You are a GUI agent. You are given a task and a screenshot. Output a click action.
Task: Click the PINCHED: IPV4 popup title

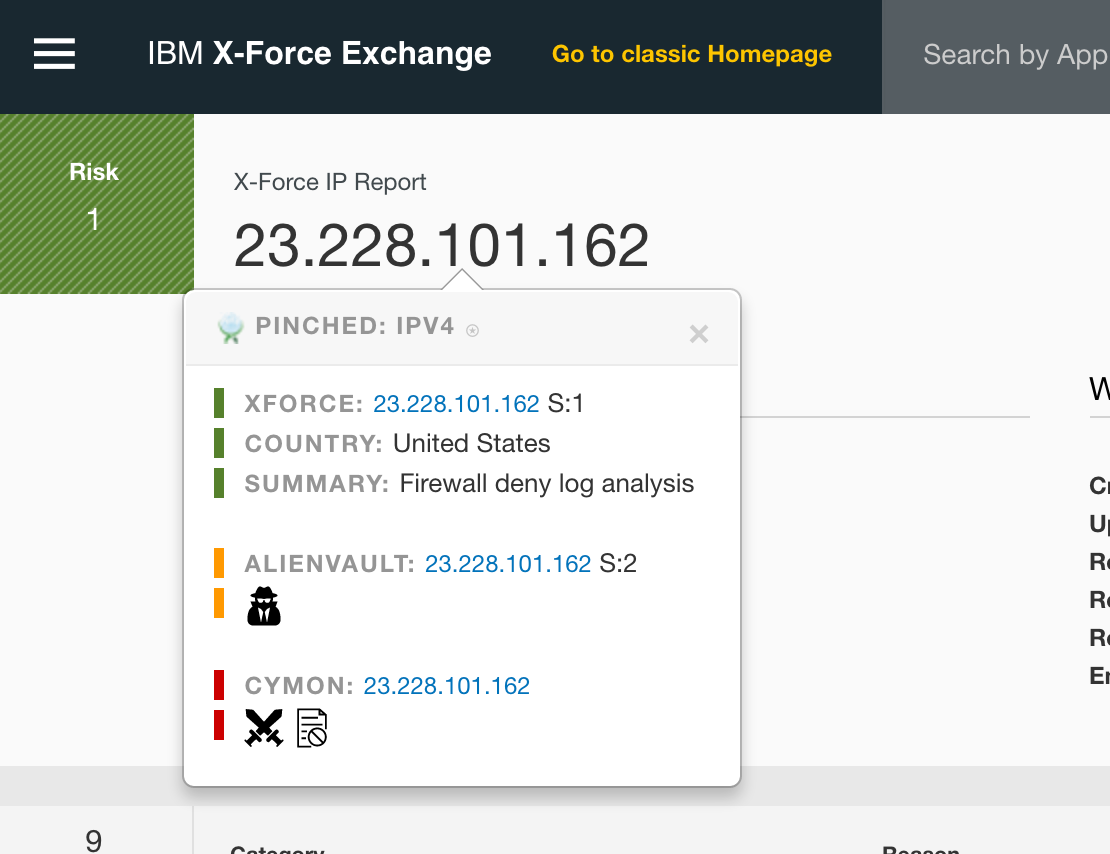pos(355,326)
